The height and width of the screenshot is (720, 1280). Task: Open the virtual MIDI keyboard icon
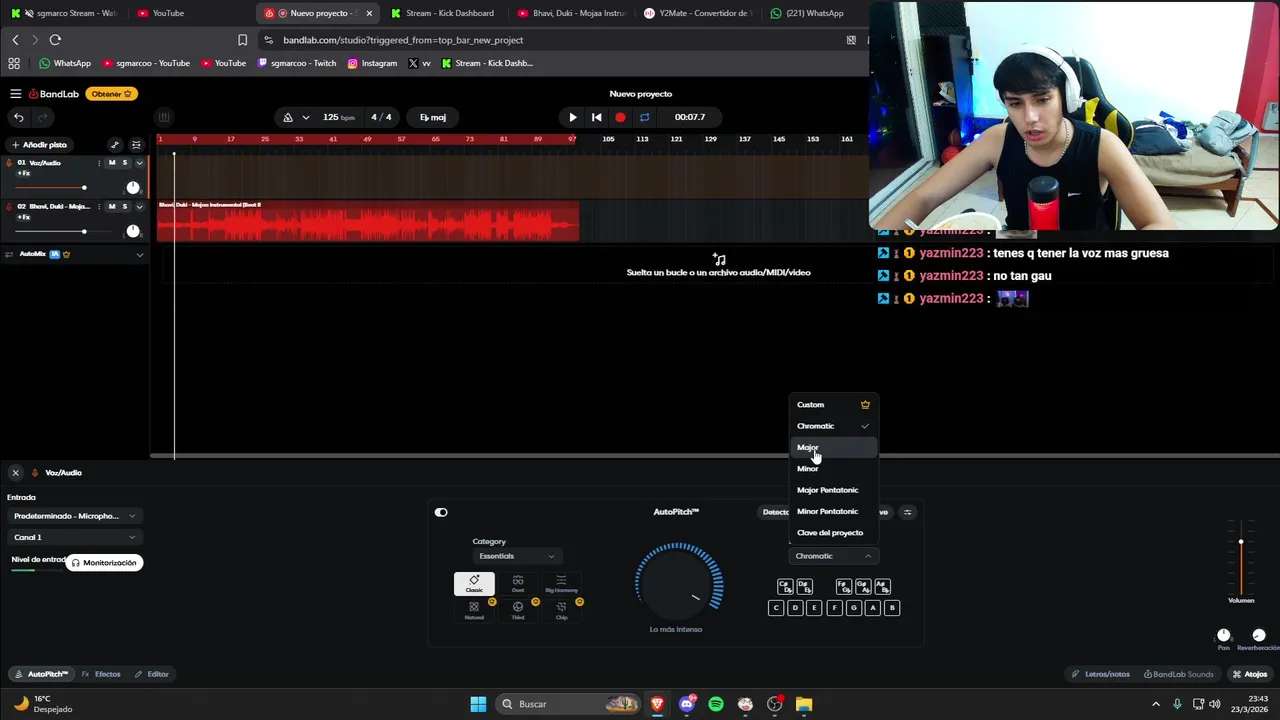pyautogui.click(x=164, y=117)
